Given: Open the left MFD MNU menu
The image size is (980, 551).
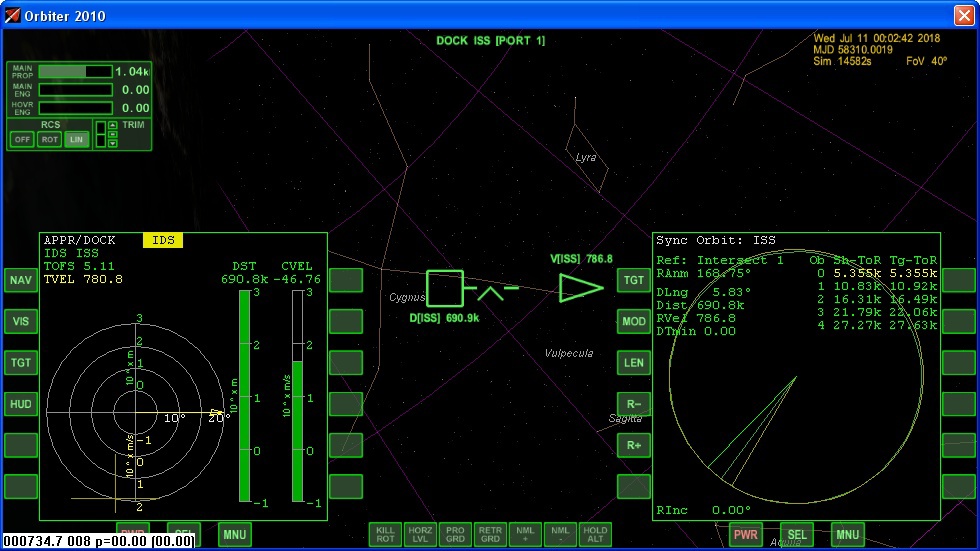Looking at the screenshot, I should click(234, 535).
